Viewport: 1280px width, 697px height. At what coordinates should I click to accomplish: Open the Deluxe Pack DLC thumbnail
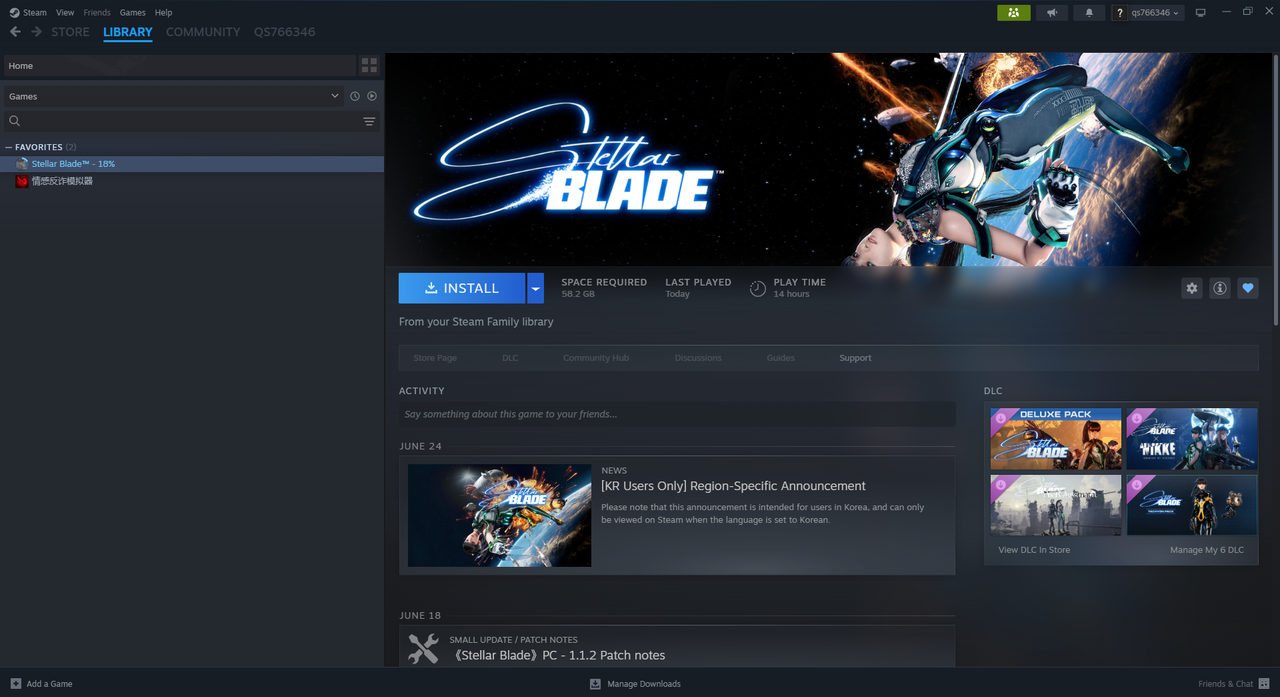(1055, 438)
